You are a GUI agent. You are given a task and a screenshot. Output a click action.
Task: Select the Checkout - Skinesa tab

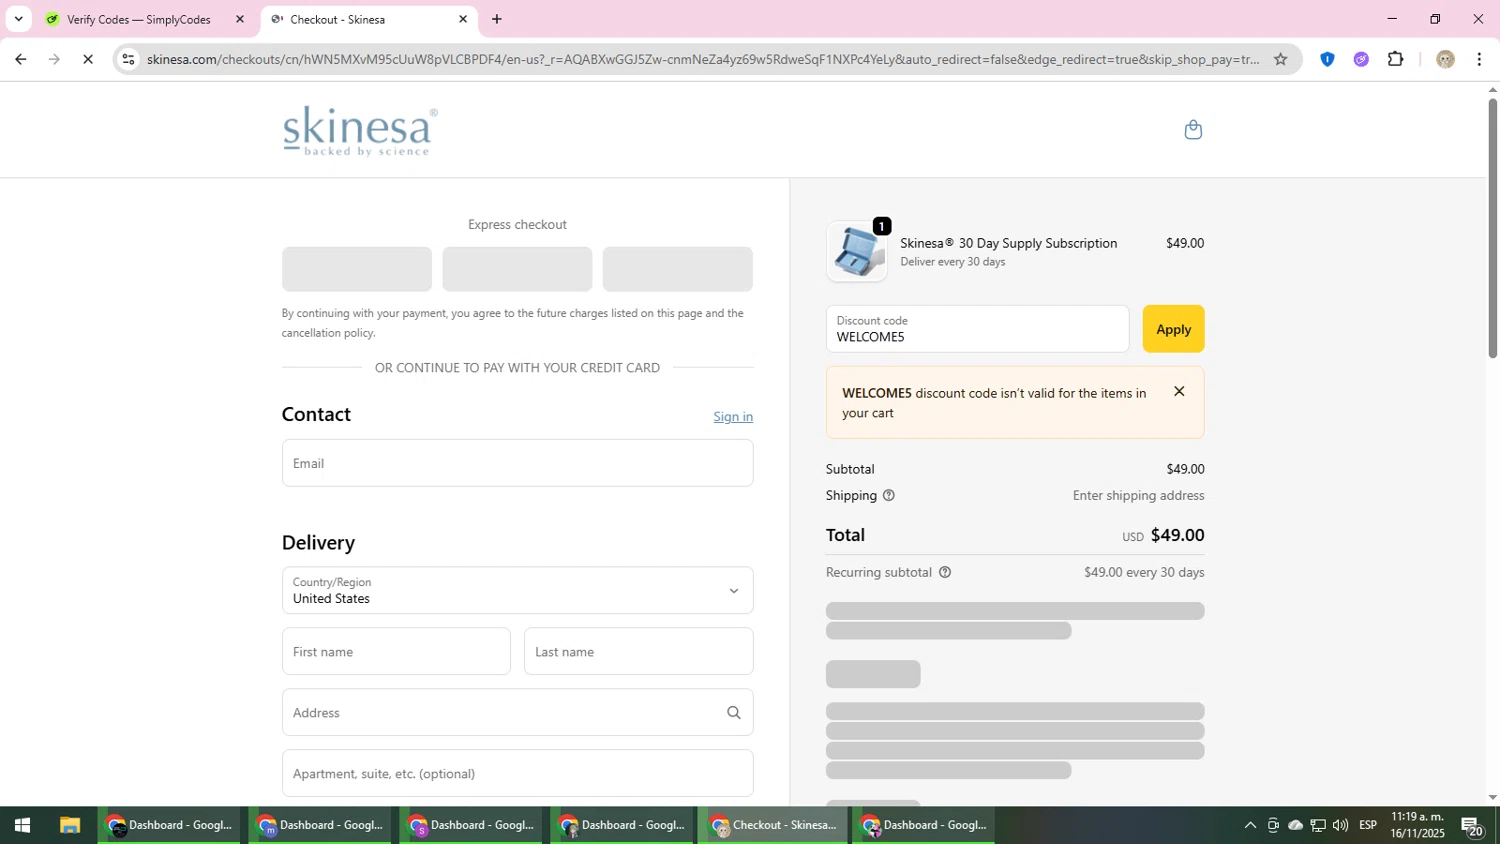[x=370, y=19]
